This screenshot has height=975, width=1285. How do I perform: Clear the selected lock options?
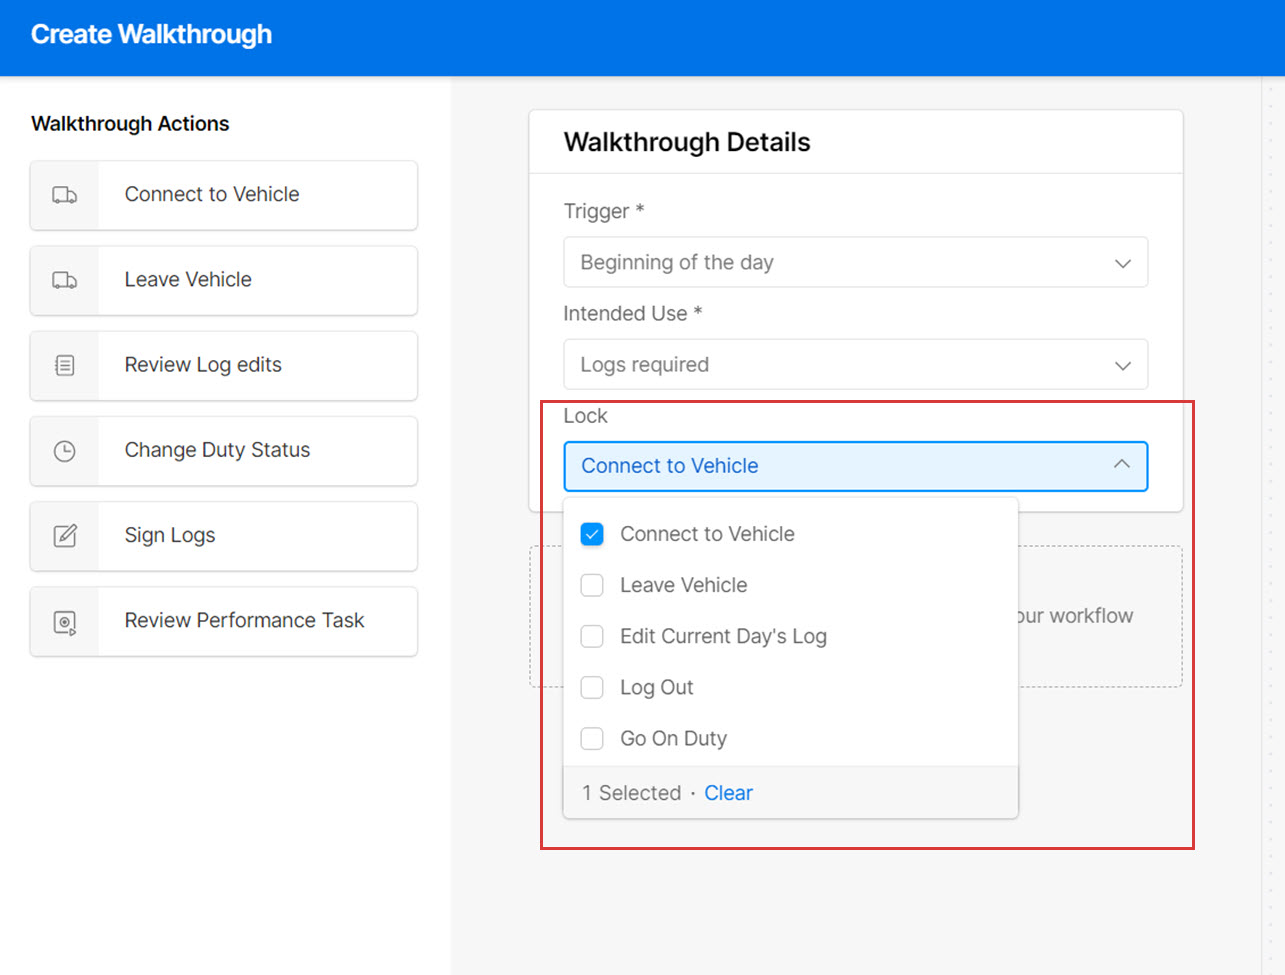pyautogui.click(x=728, y=793)
